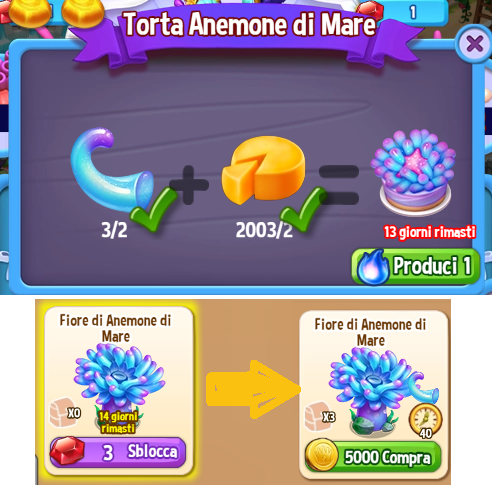
Task: Click the Torta Anemone di Mare banner title
Action: tap(250, 24)
